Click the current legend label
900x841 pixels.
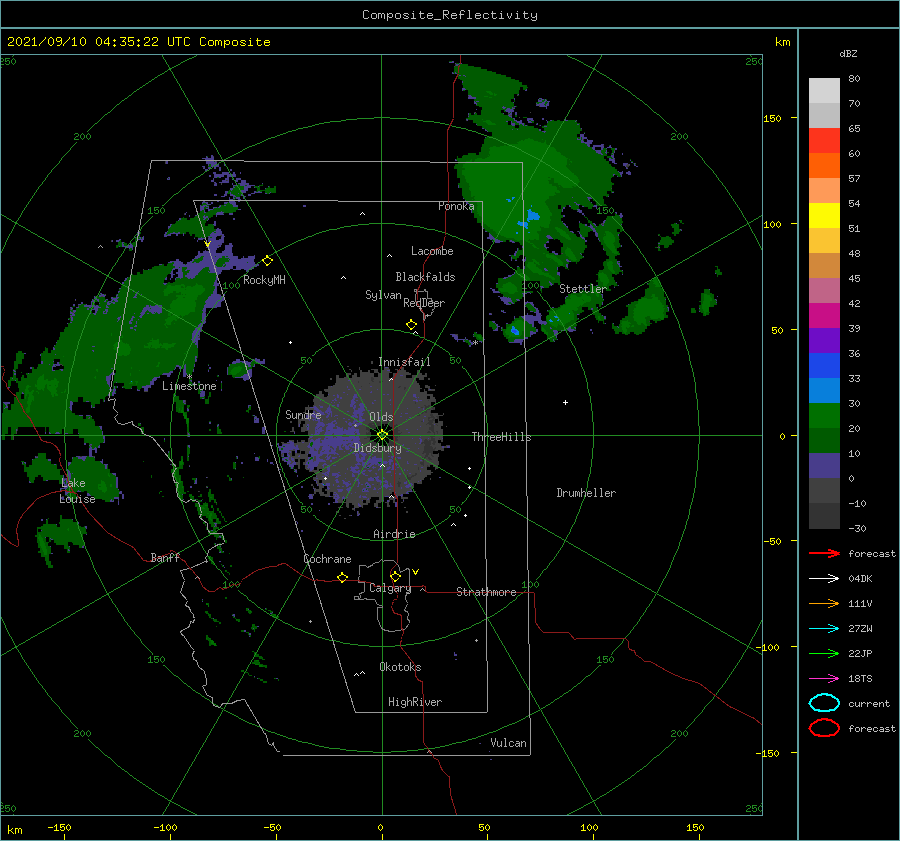click(869, 703)
